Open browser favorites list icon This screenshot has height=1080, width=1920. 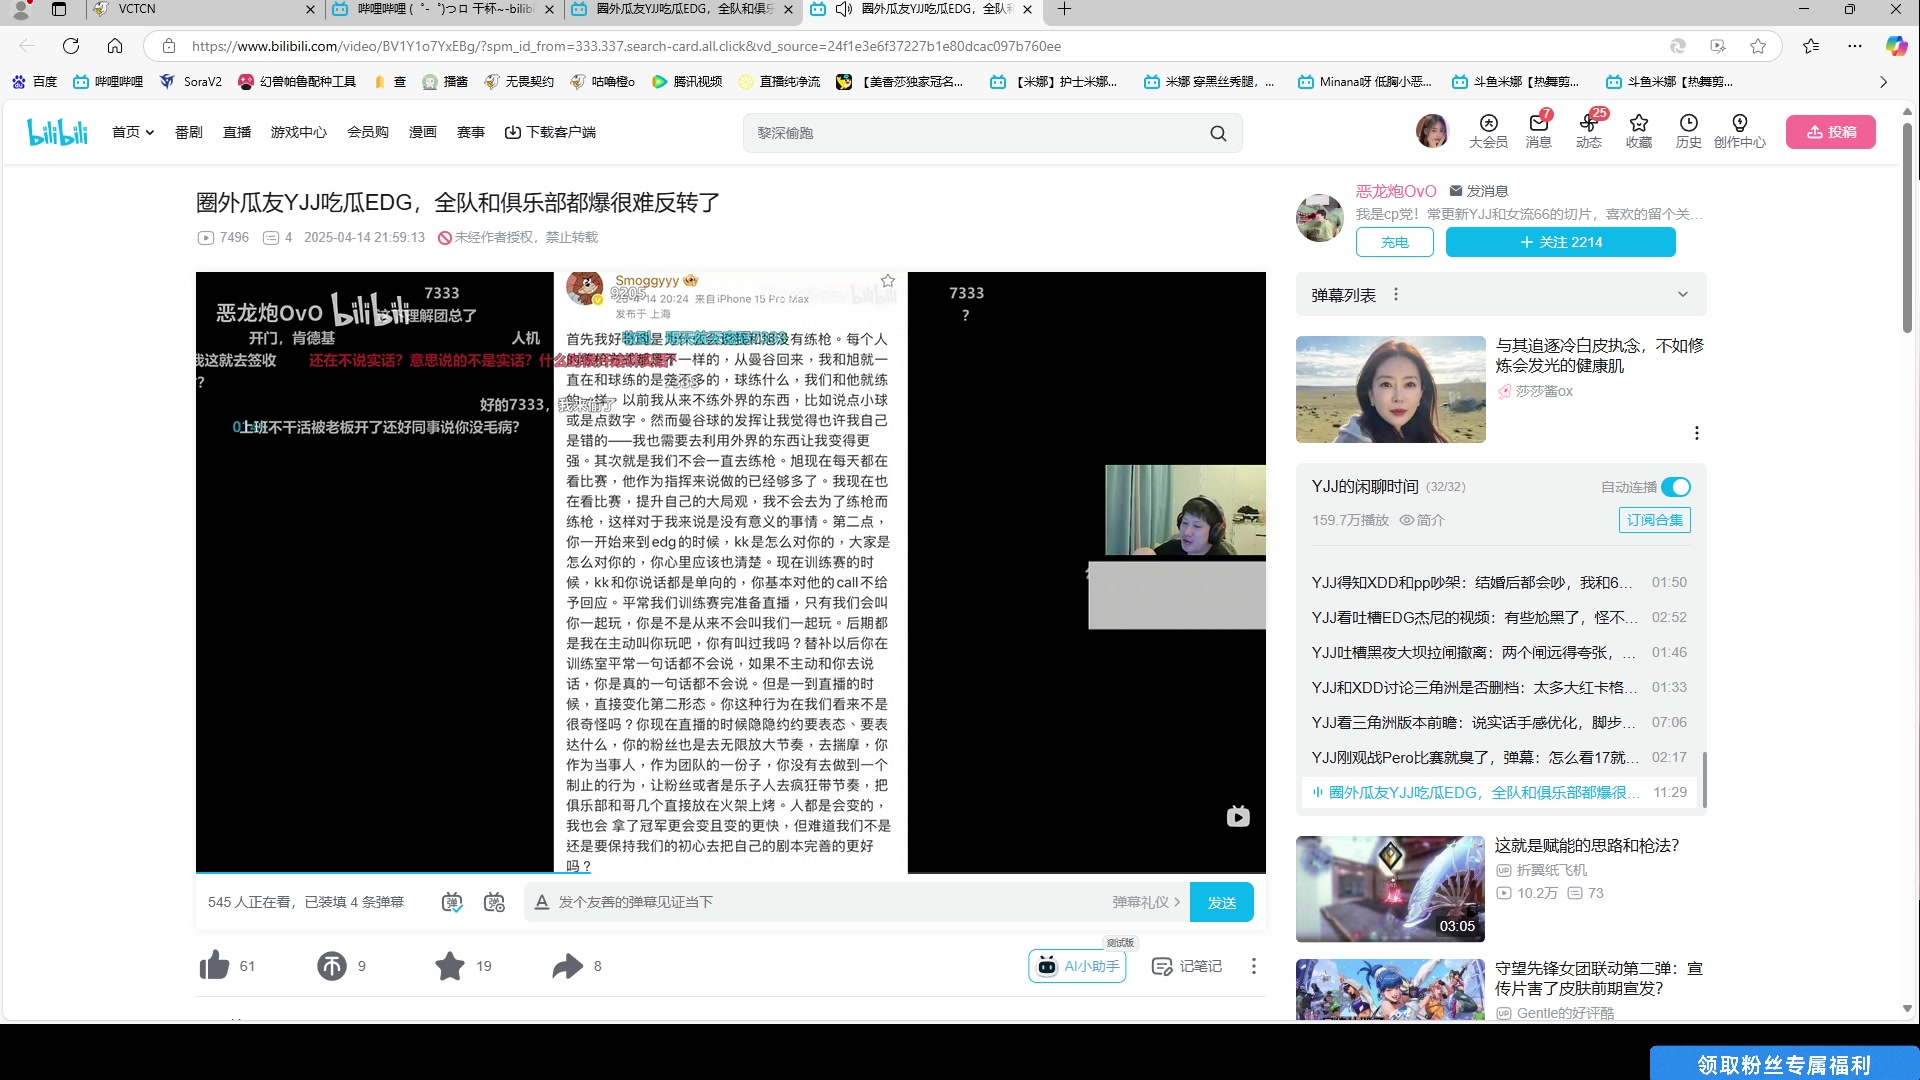point(1811,46)
